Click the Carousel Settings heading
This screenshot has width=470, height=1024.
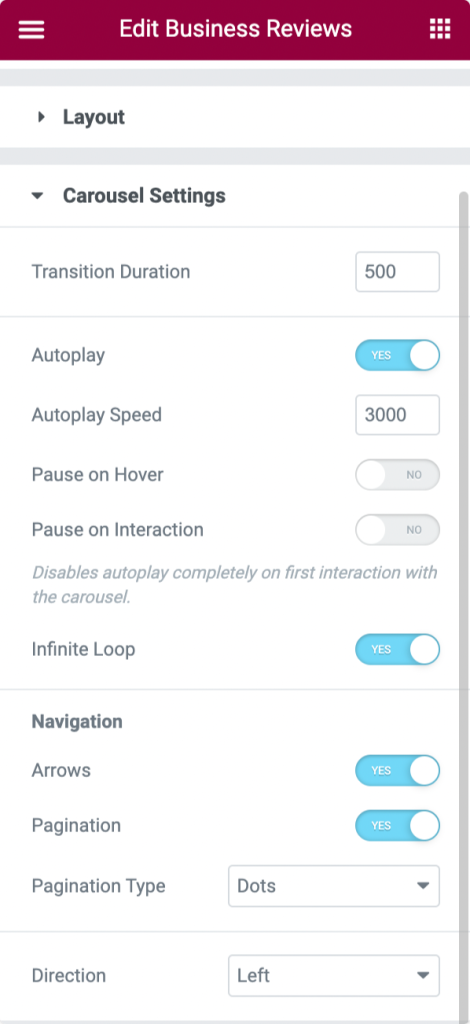144,195
